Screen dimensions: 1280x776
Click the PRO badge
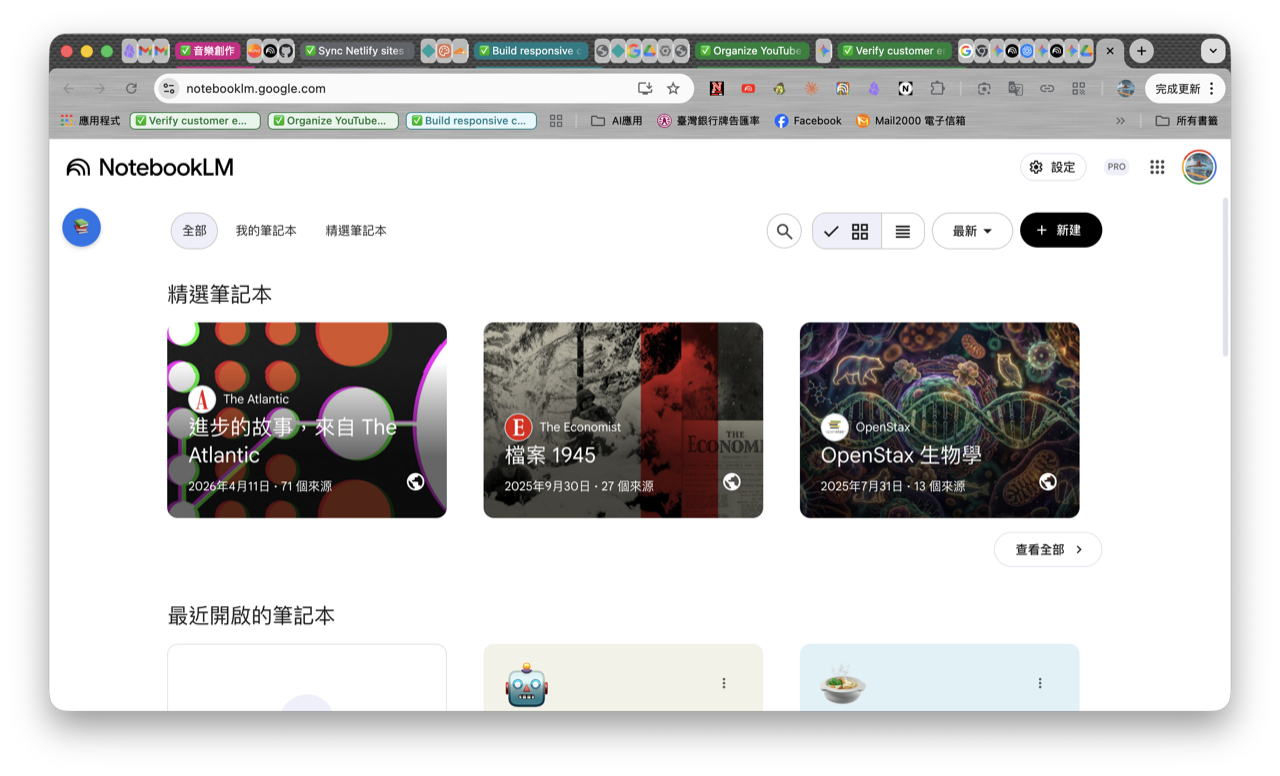tap(1117, 167)
